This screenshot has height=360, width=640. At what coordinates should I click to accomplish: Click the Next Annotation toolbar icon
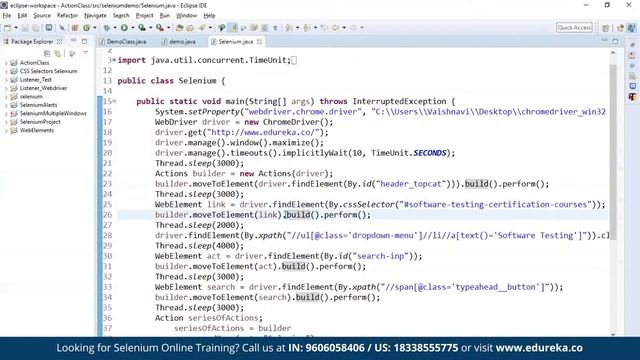289,28
